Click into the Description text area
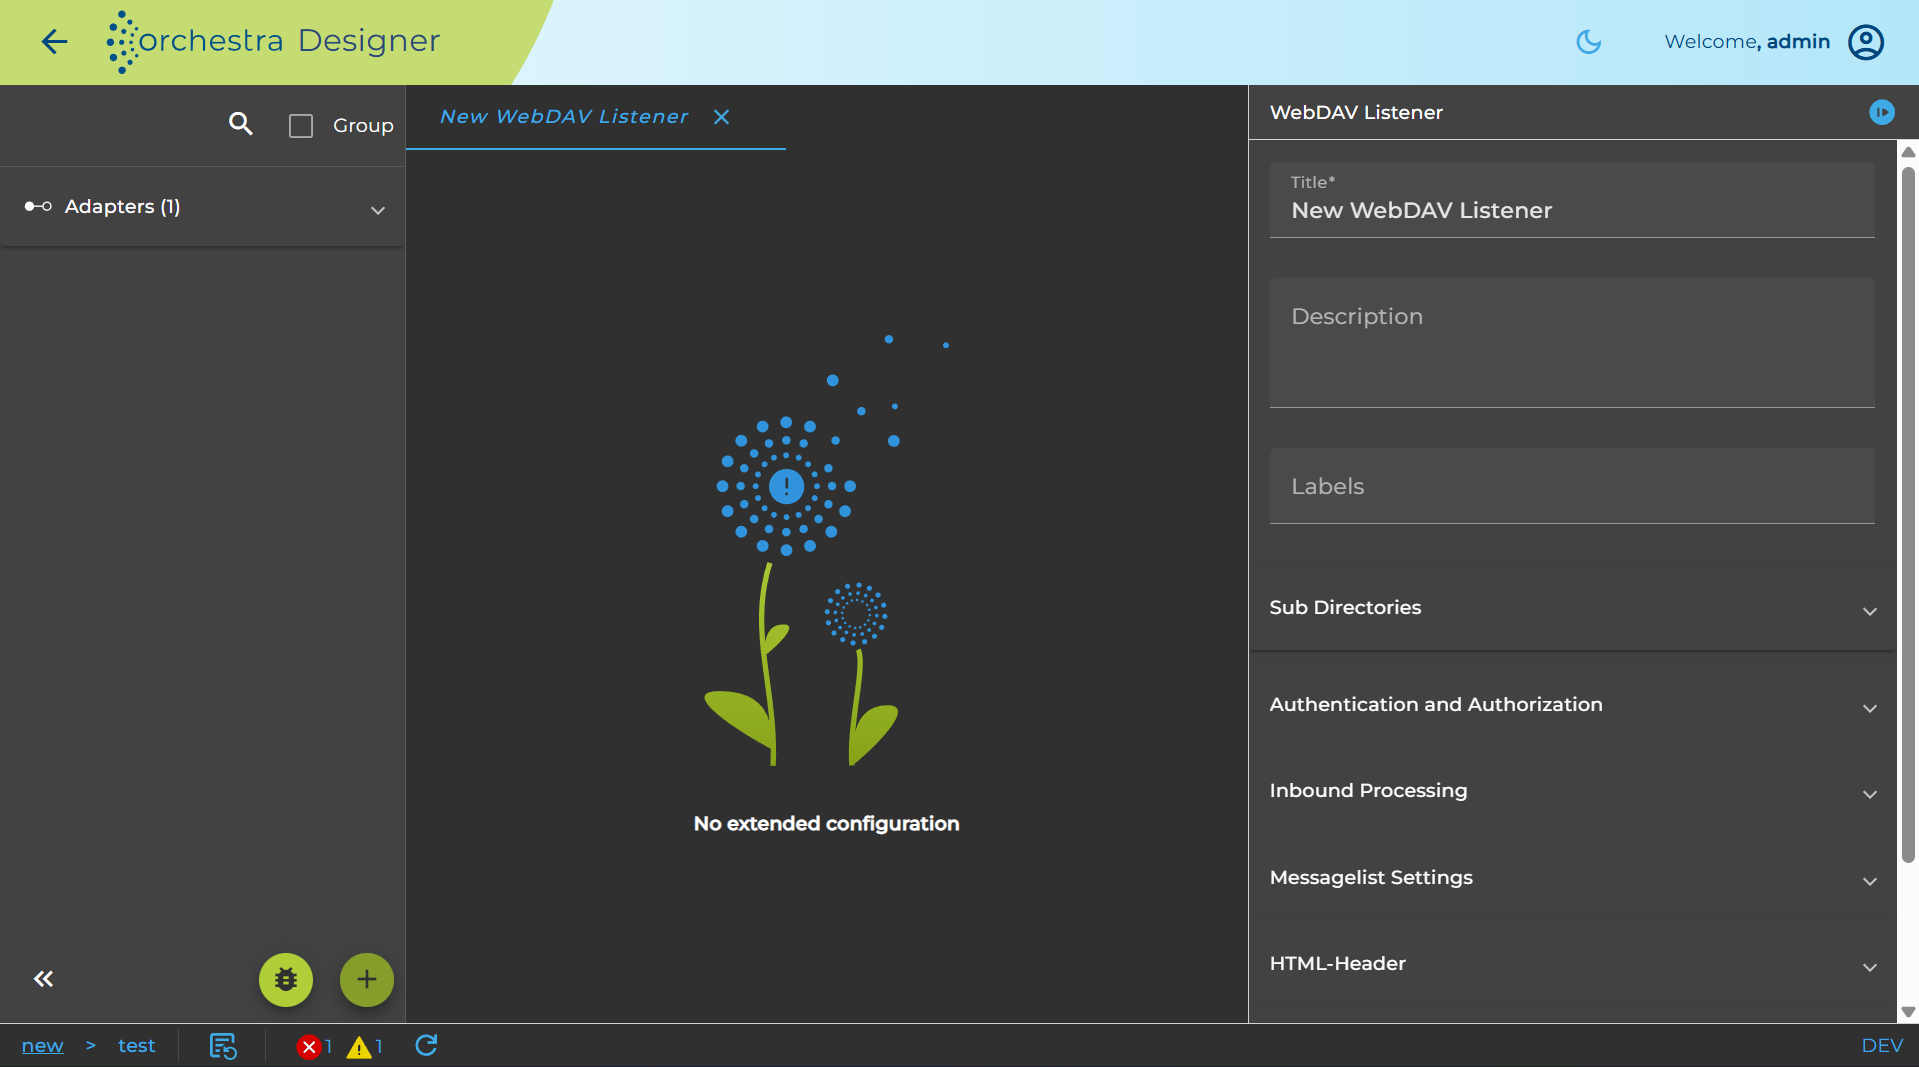Screen dimensions: 1919x1067 tap(1571, 343)
